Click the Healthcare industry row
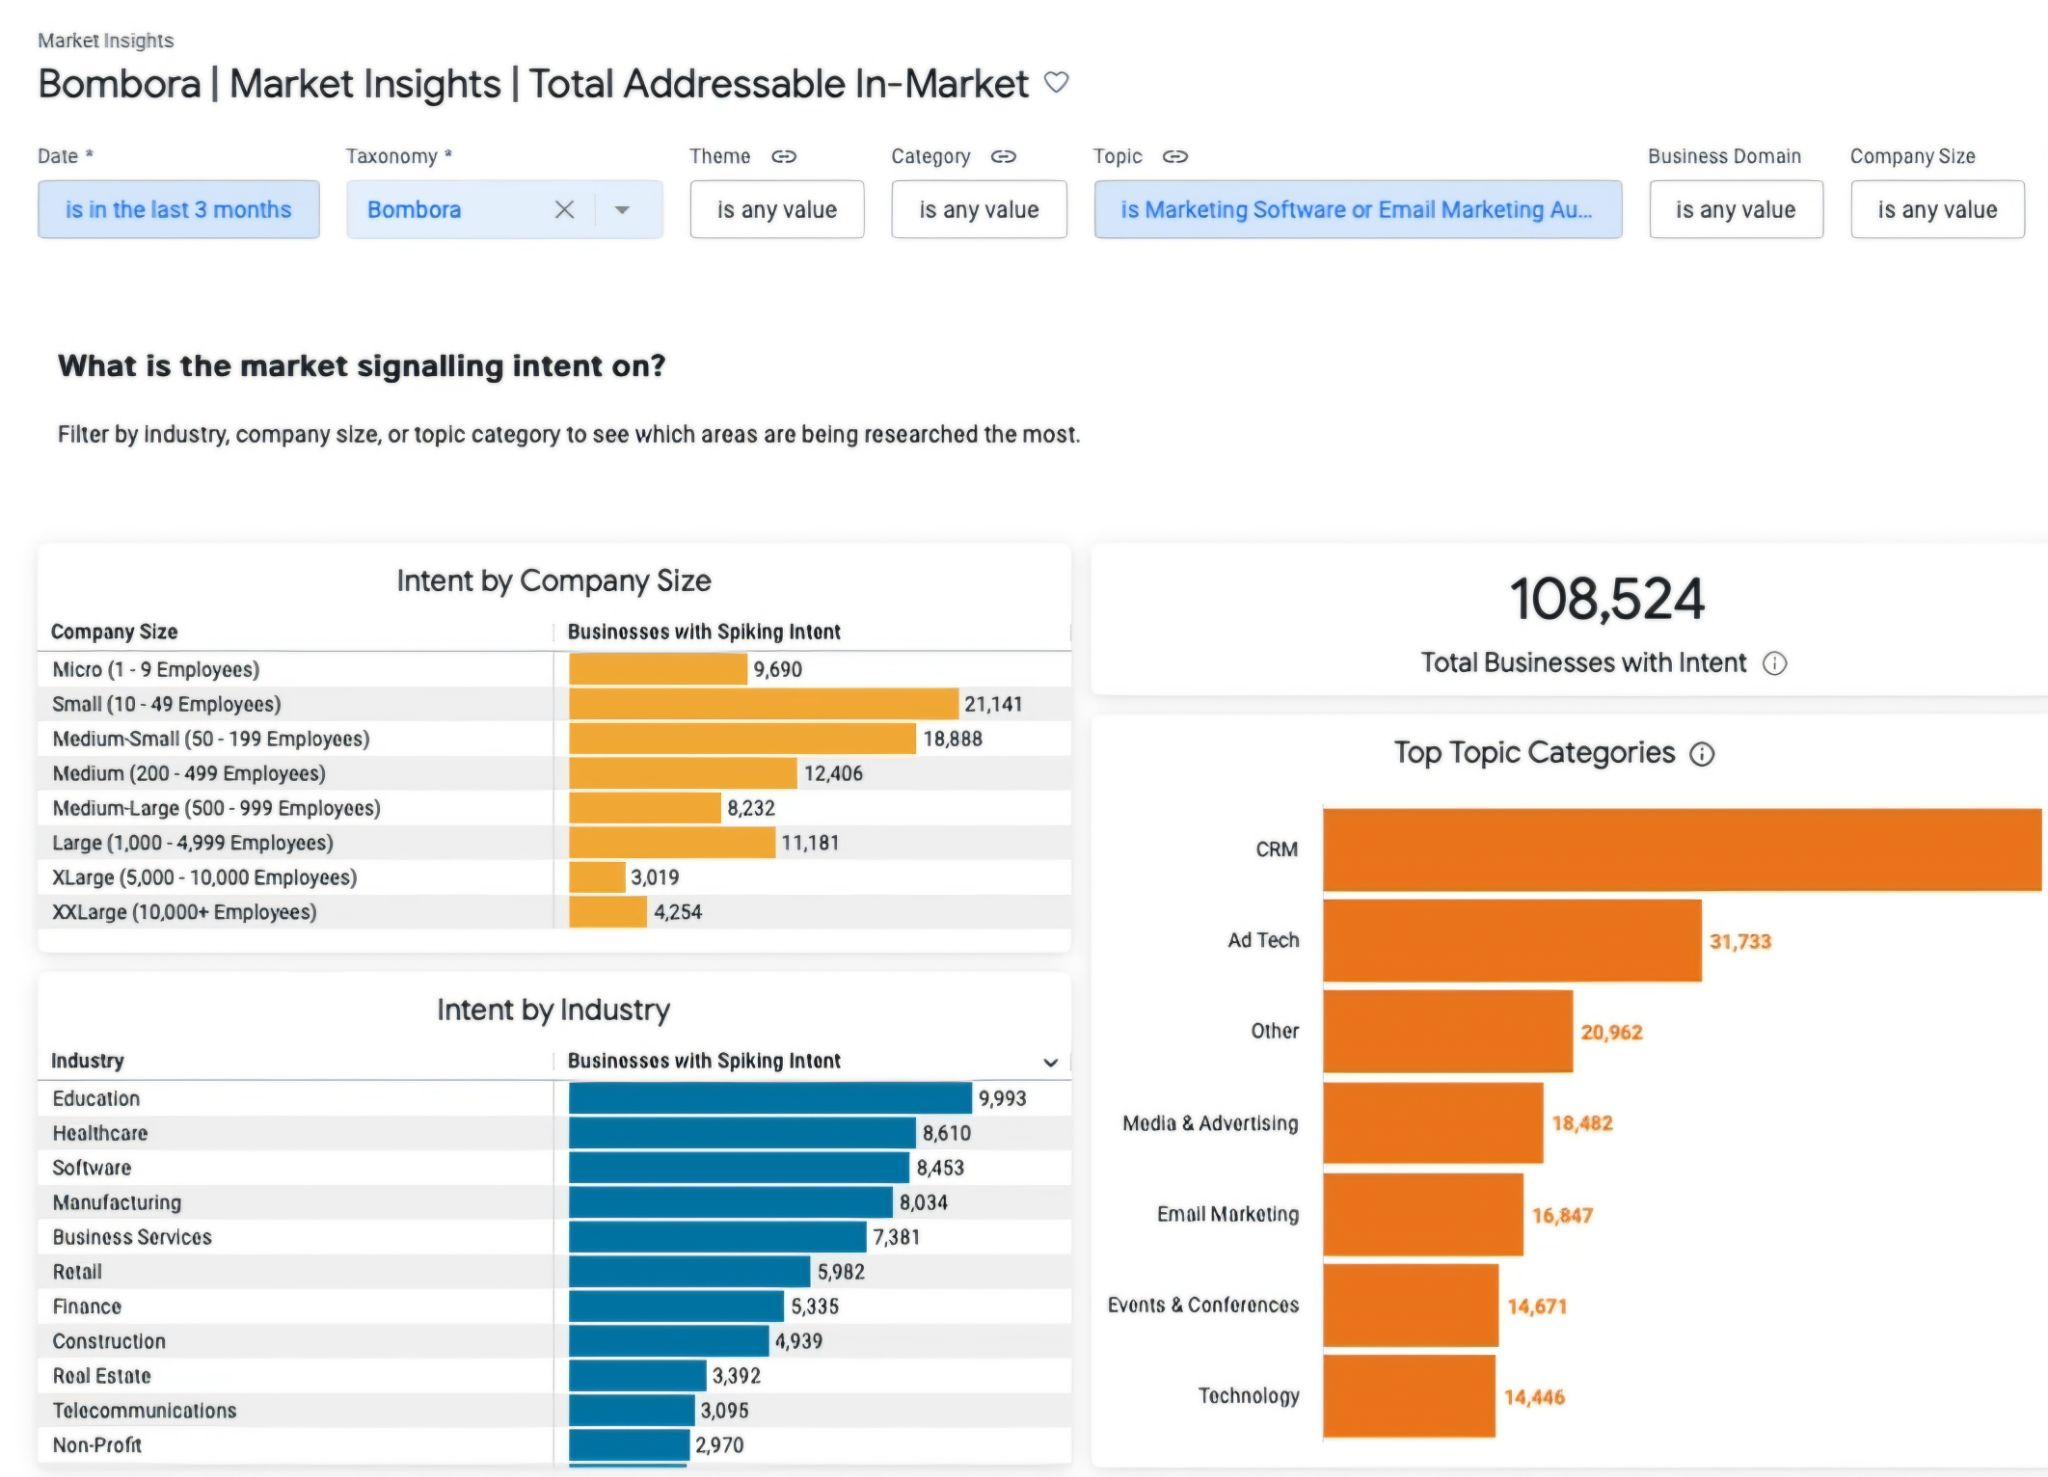Screen dimensions: 2048x1477 point(554,1133)
